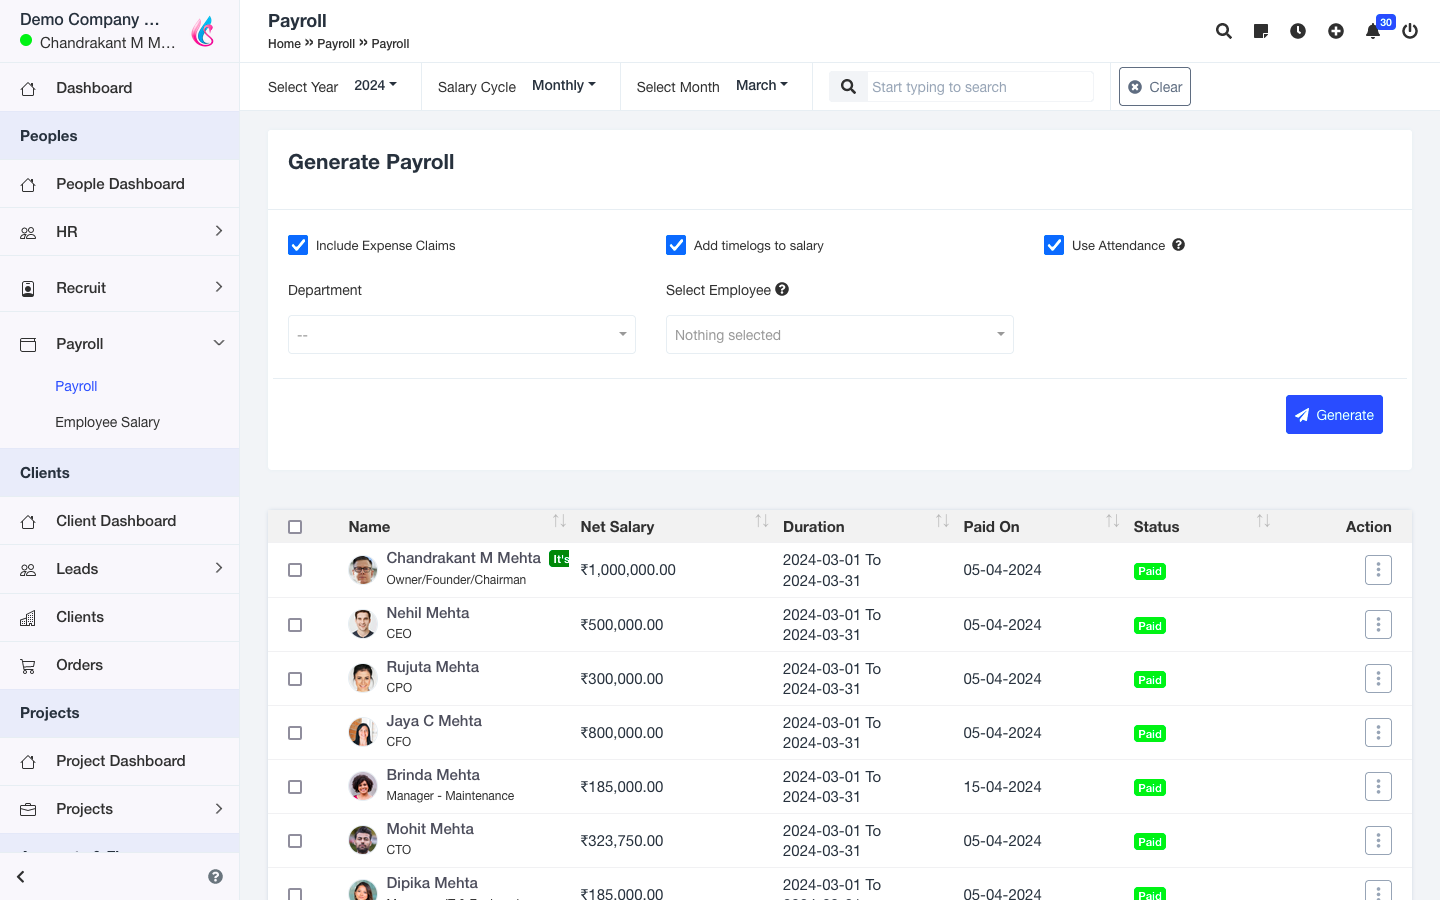The image size is (1440, 900).
Task: Click the search icon in top header
Action: tap(1223, 31)
